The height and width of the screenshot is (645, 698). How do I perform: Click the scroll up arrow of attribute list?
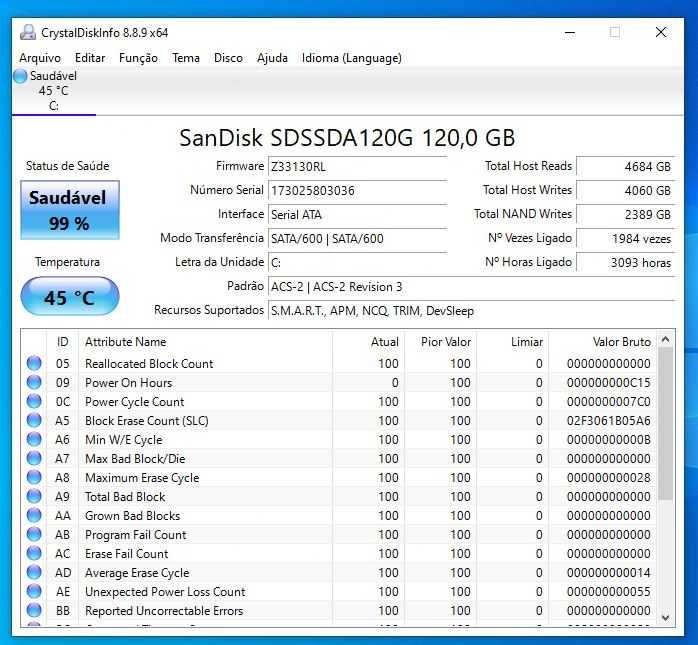666,341
